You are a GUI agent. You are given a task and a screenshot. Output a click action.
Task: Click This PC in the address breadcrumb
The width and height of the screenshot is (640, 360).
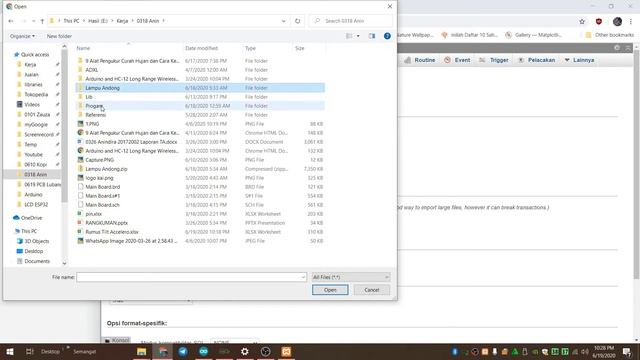point(71,21)
